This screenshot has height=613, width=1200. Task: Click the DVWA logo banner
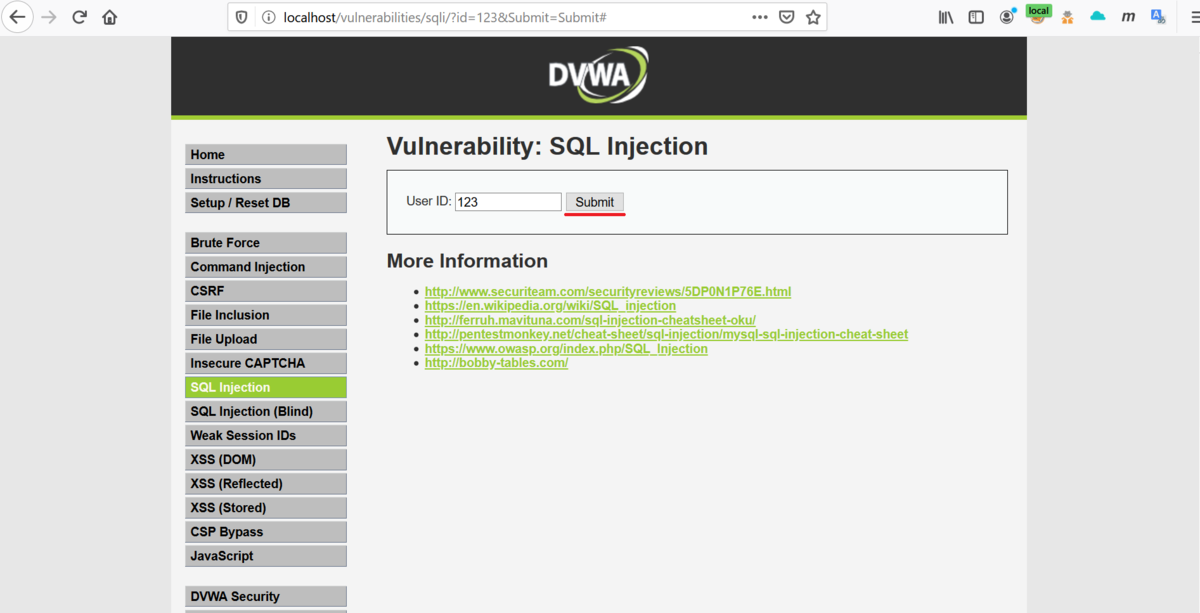(x=598, y=76)
